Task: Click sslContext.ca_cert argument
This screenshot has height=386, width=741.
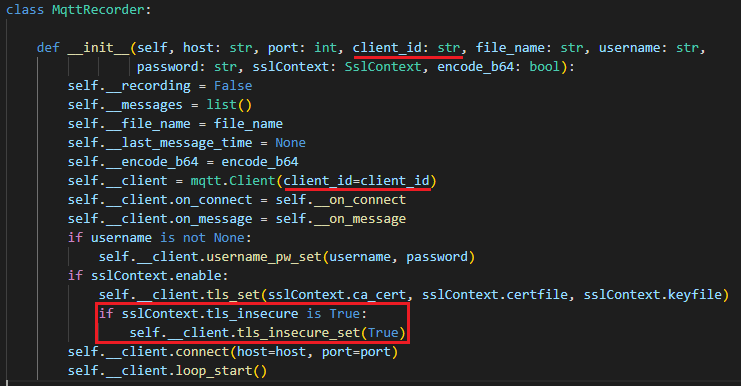Action: tap(337, 294)
